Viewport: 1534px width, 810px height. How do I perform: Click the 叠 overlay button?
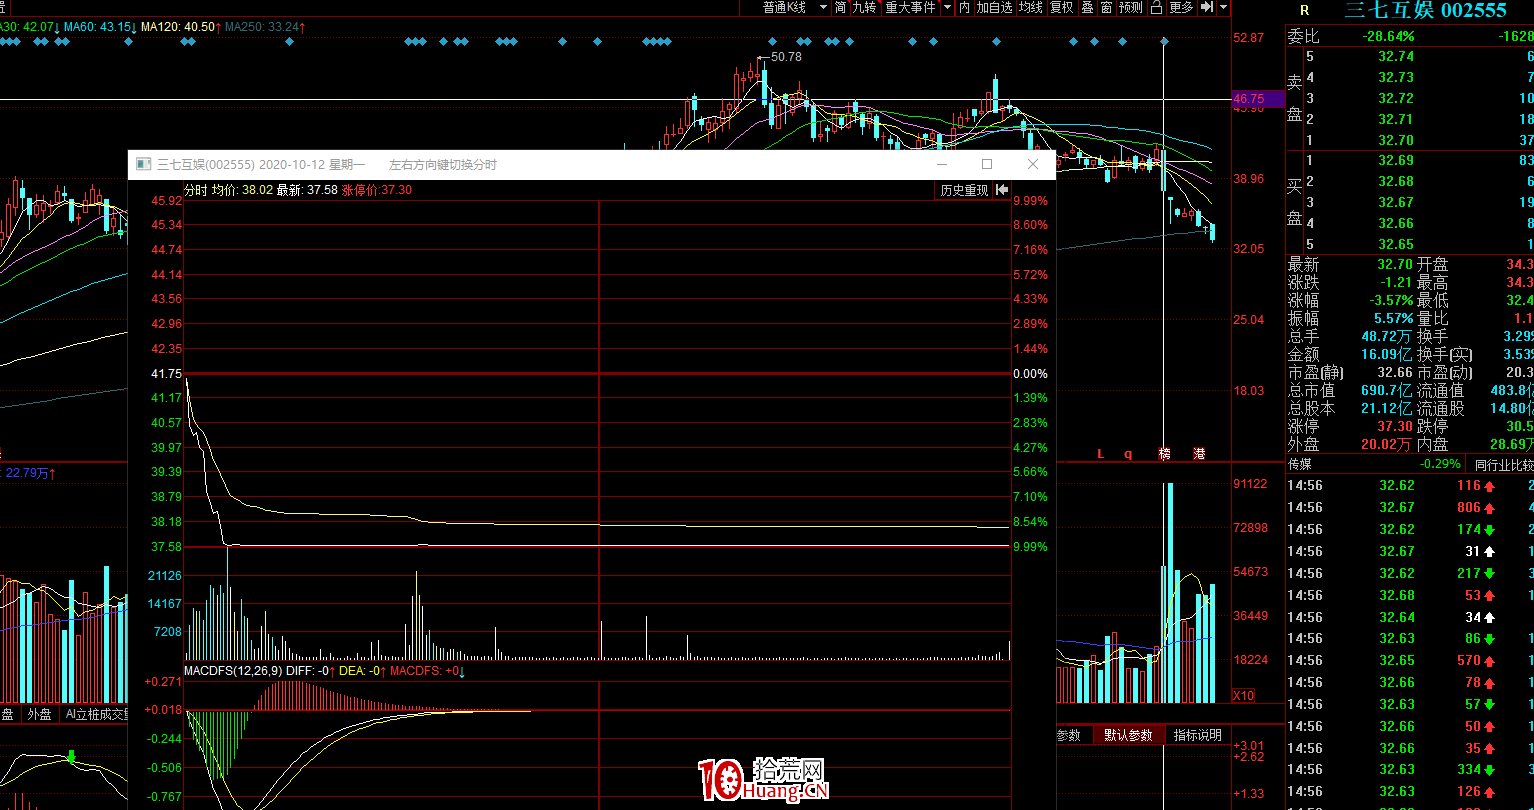[1087, 7]
